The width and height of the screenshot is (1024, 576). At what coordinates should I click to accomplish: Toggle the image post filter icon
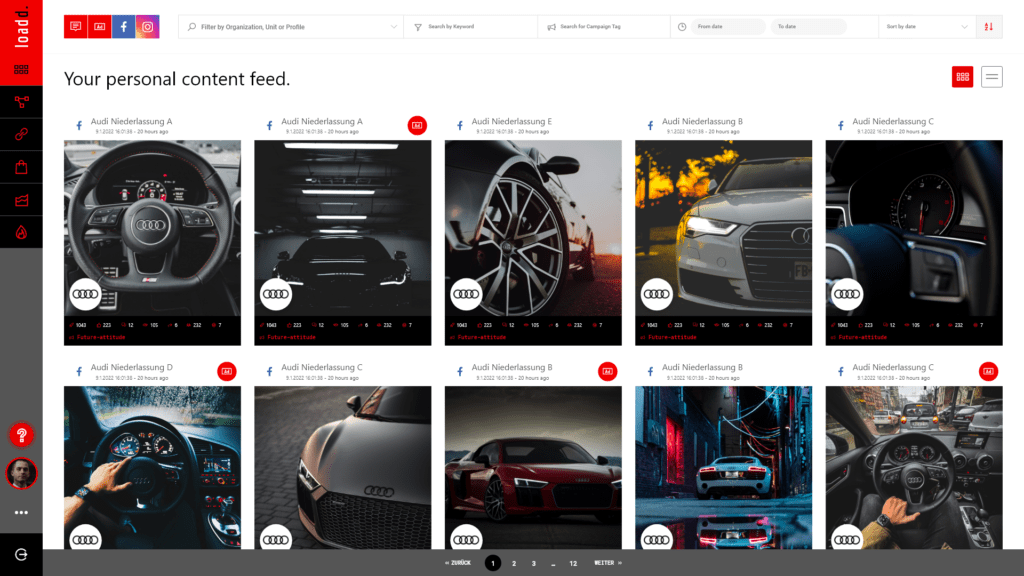pyautogui.click(x=99, y=27)
